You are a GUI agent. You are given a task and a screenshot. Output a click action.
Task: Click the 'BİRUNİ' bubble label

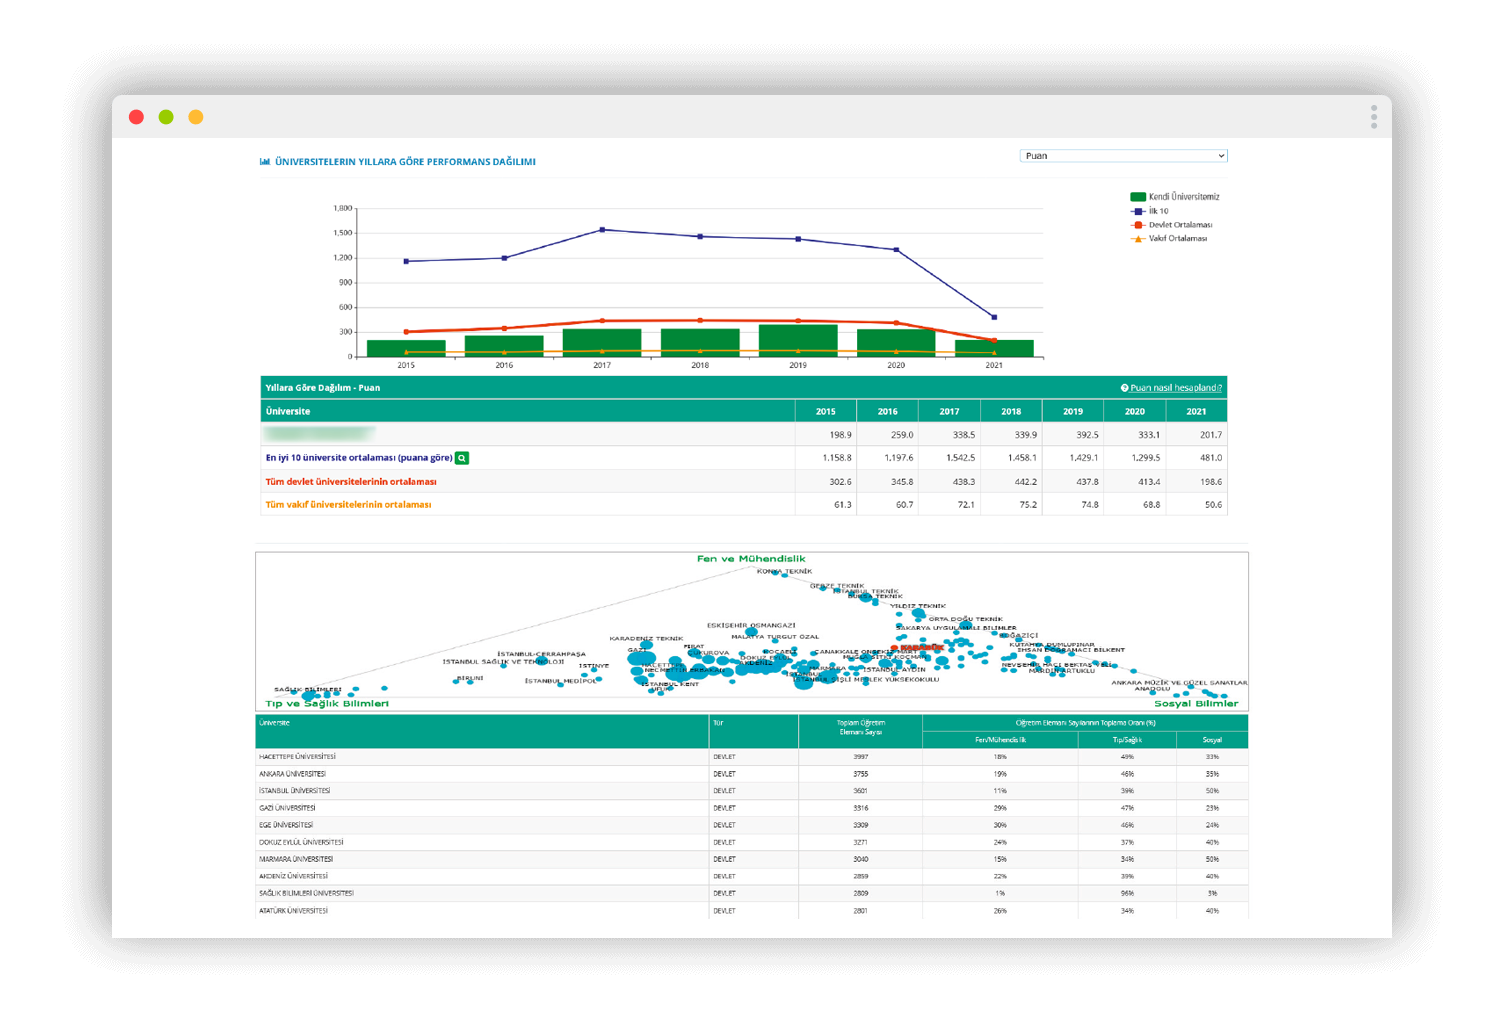pos(470,678)
